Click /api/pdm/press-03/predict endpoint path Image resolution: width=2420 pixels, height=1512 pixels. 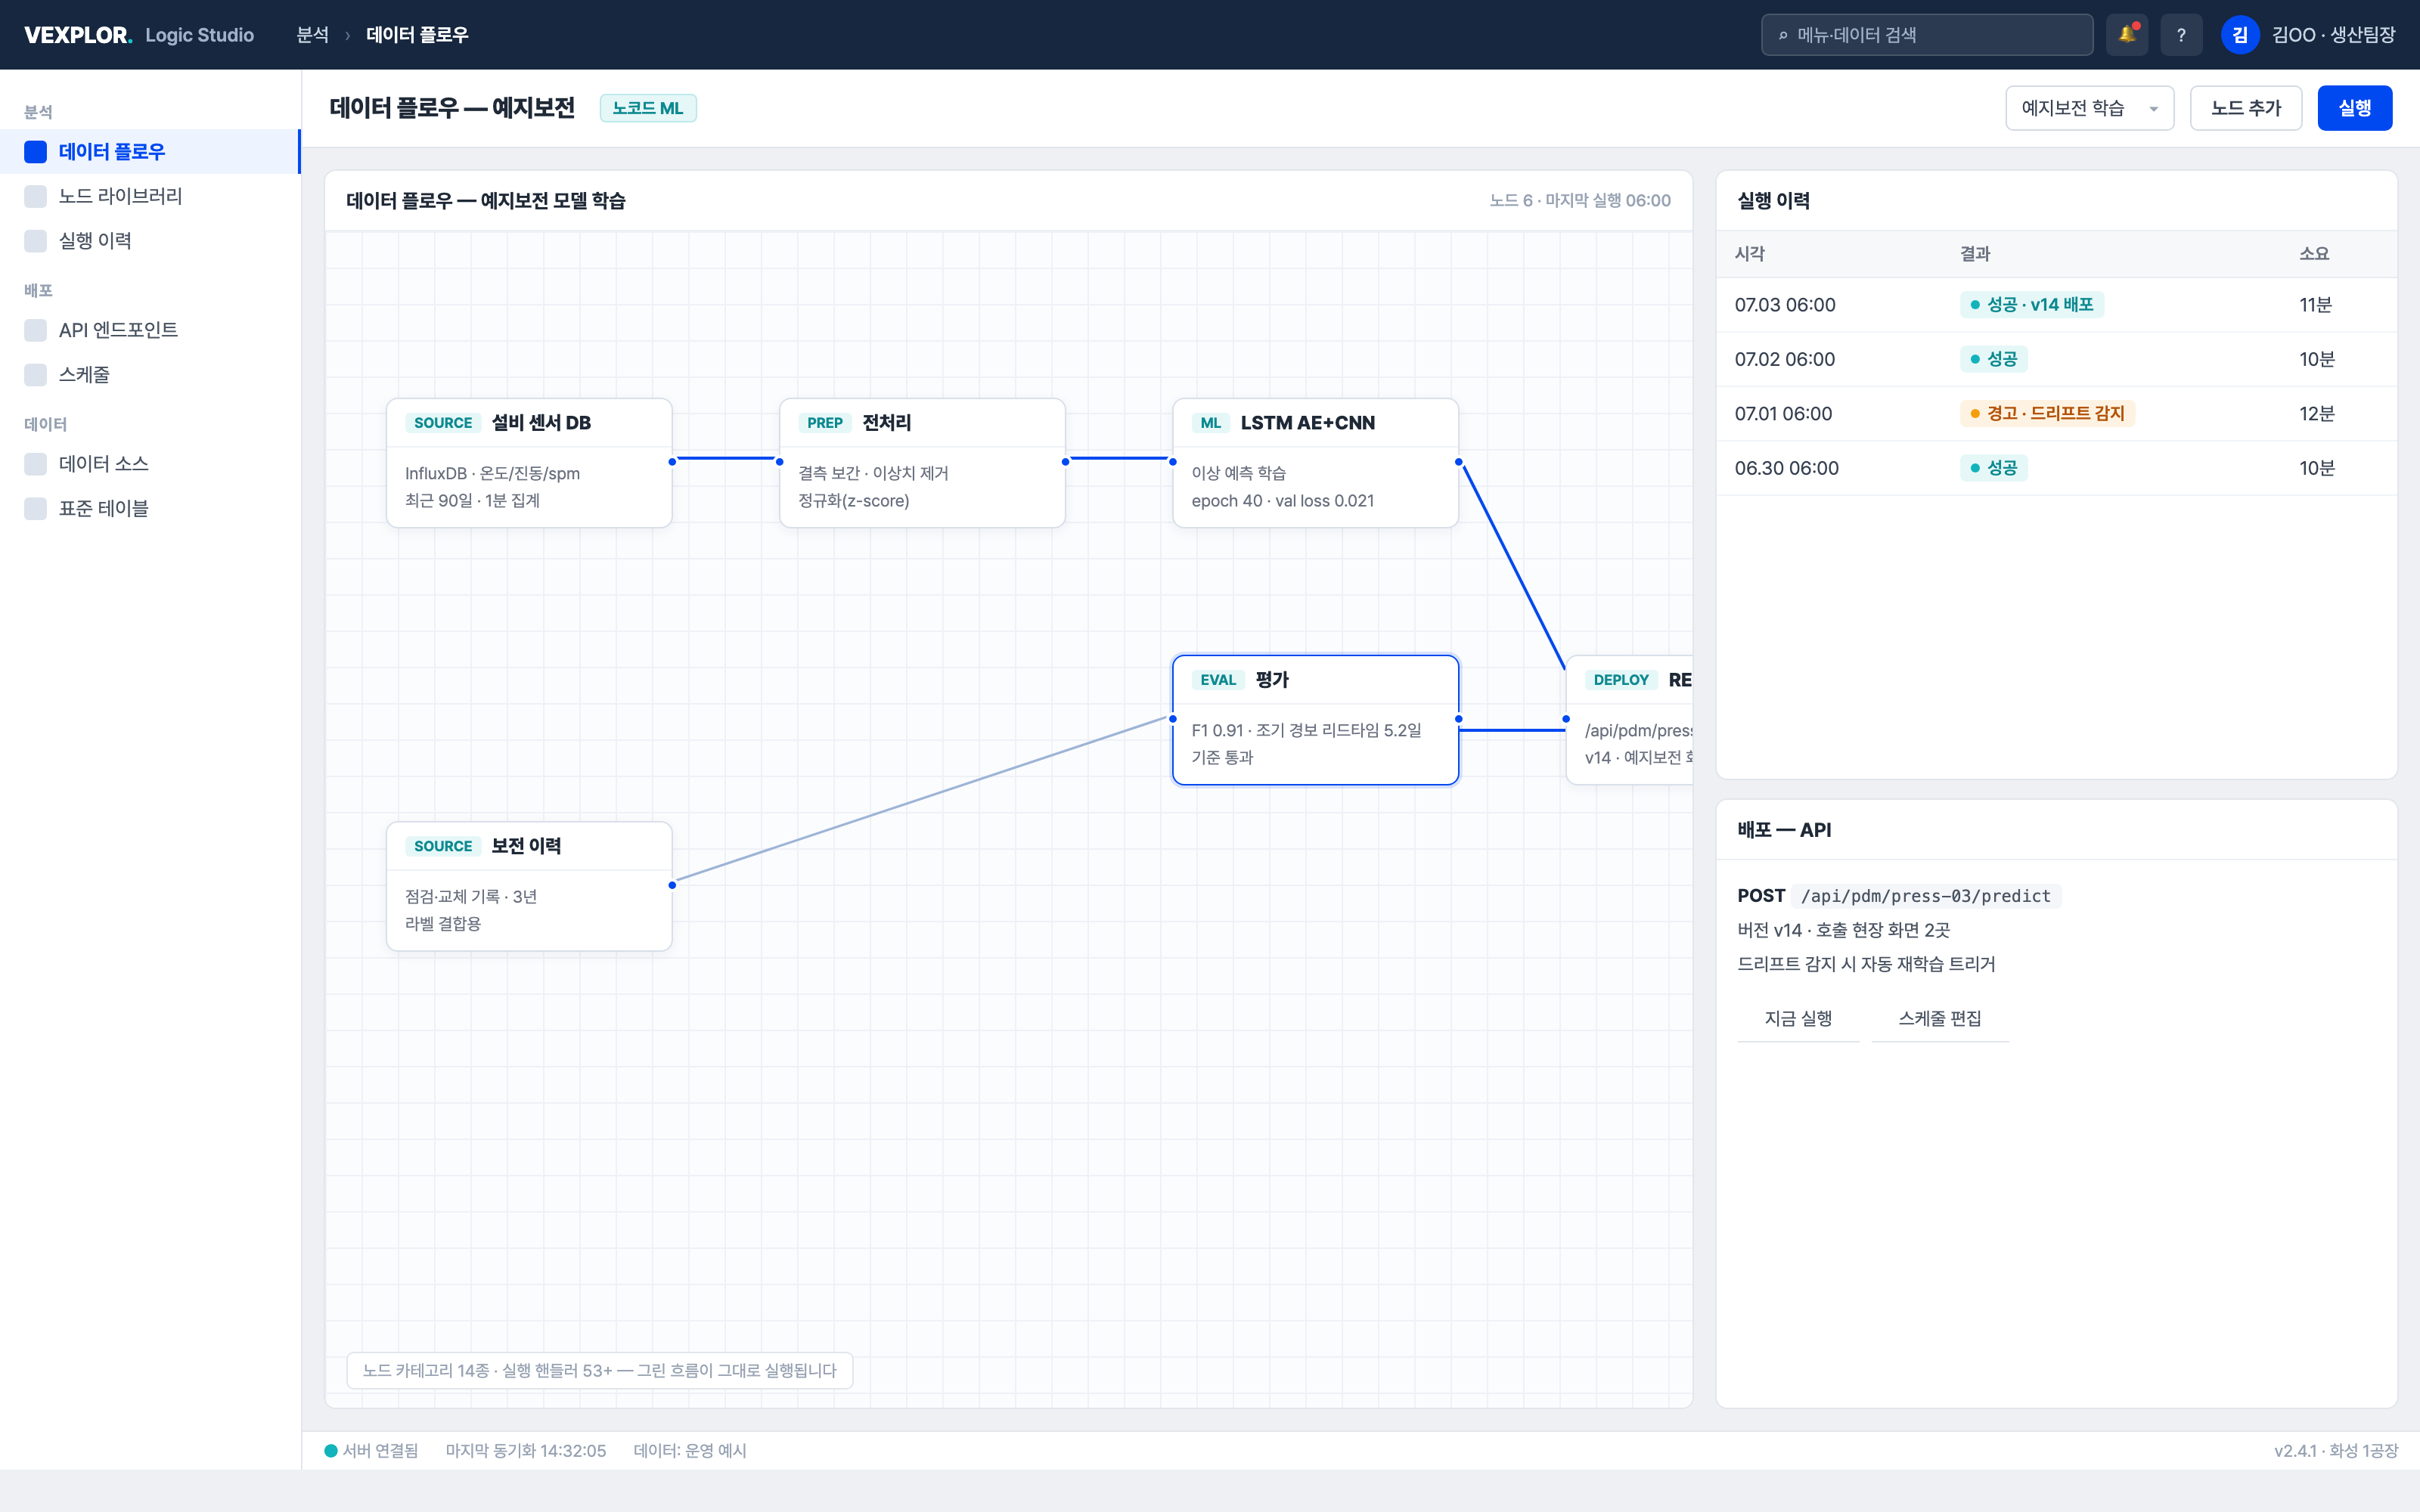(1926, 896)
